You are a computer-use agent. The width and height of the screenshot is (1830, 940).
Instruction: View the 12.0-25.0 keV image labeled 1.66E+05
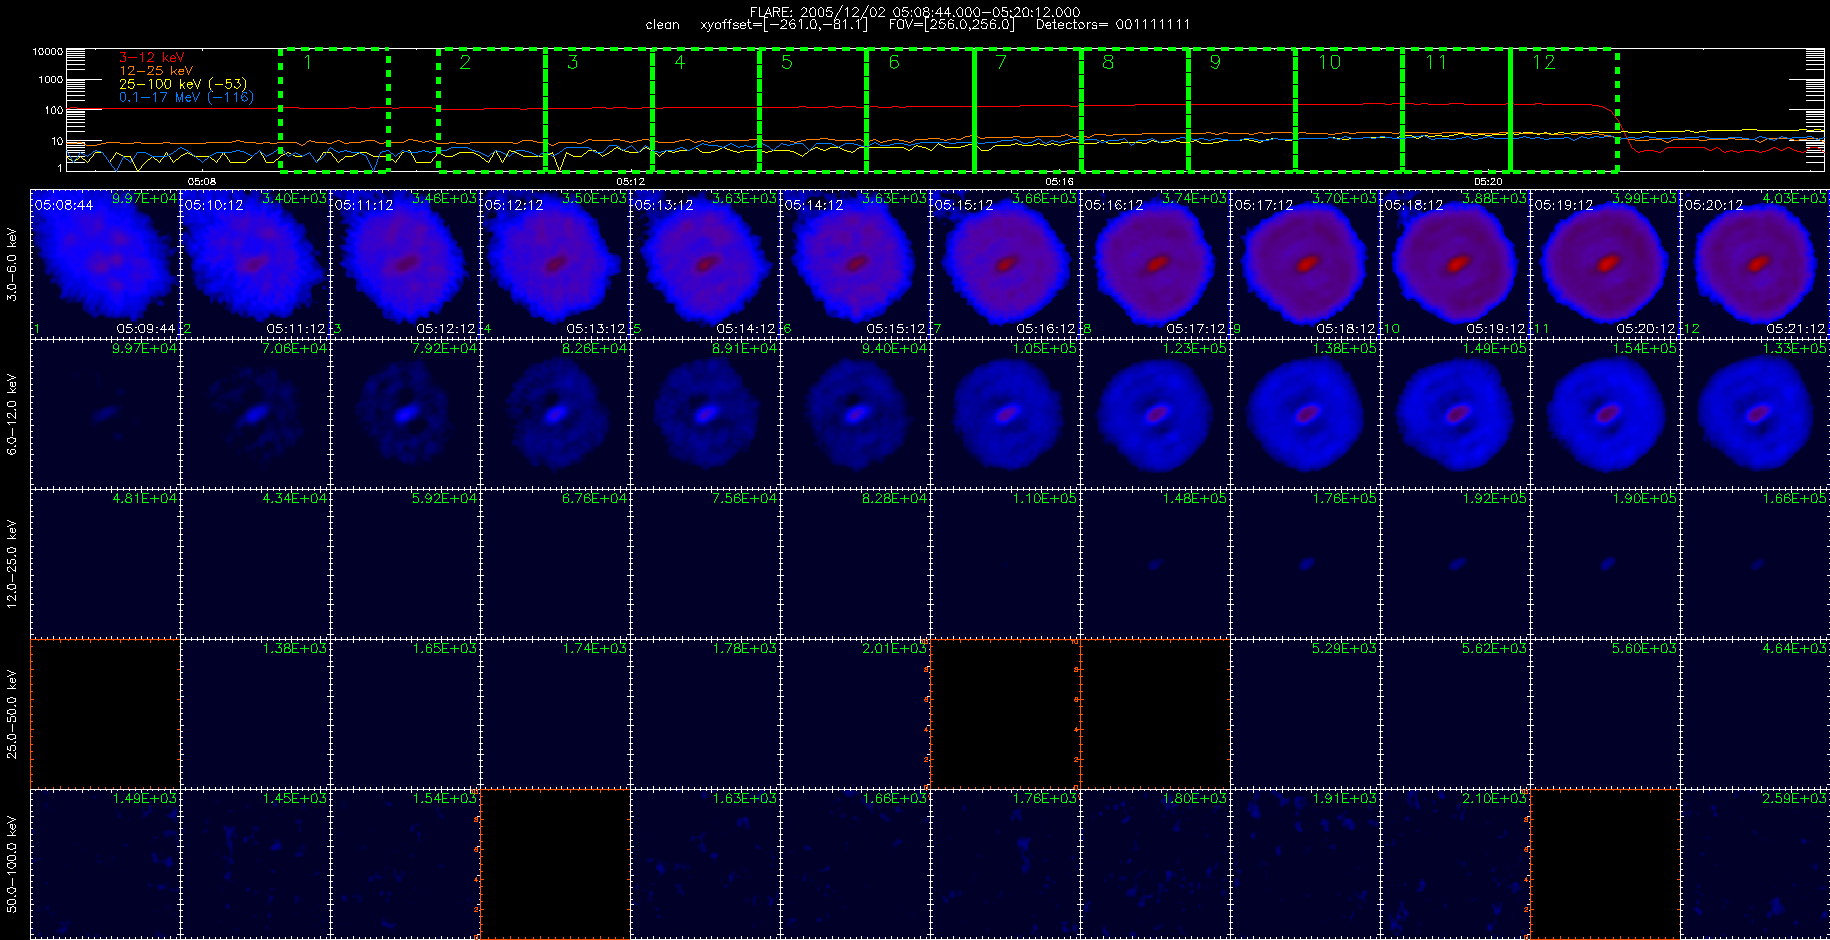click(1755, 564)
